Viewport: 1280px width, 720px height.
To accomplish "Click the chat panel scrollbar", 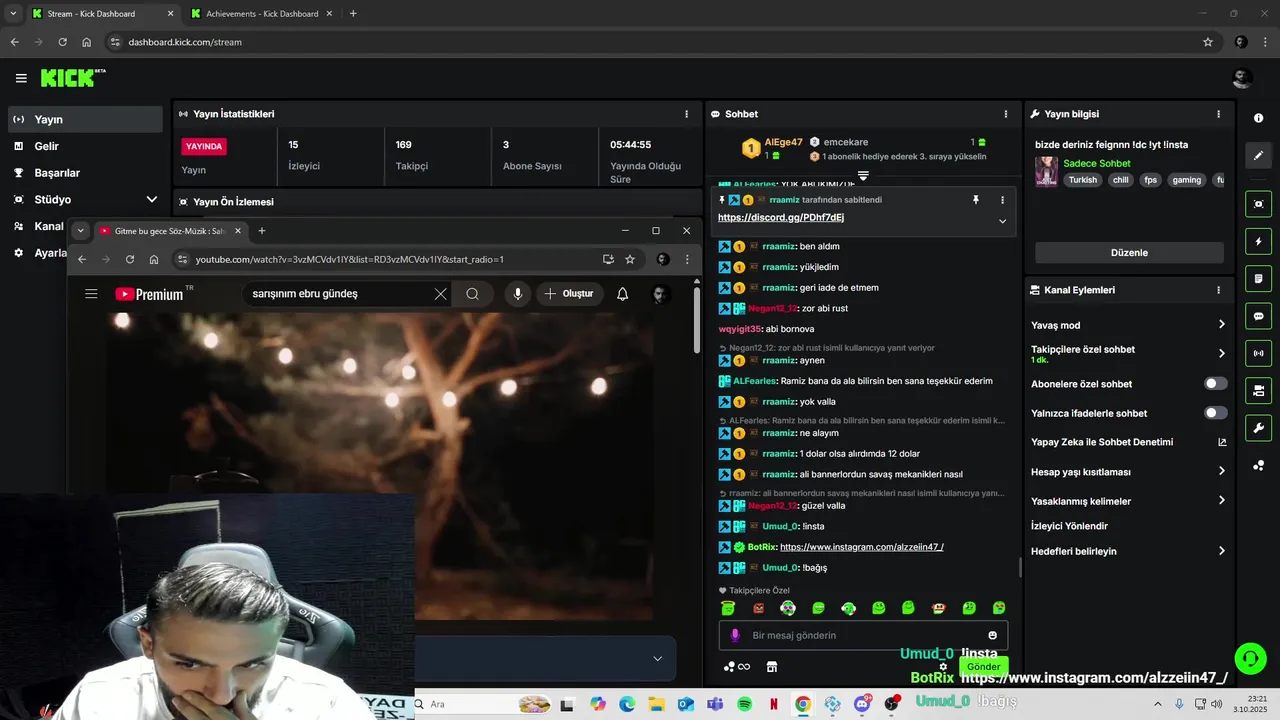I will (x=1019, y=567).
